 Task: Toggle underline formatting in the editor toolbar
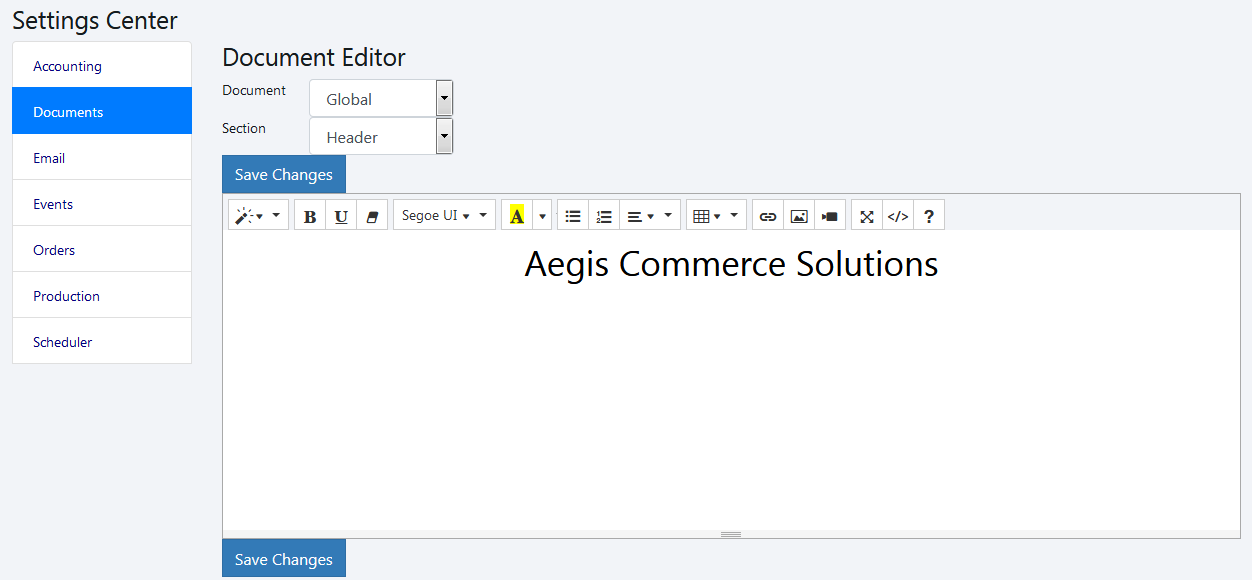click(x=341, y=216)
